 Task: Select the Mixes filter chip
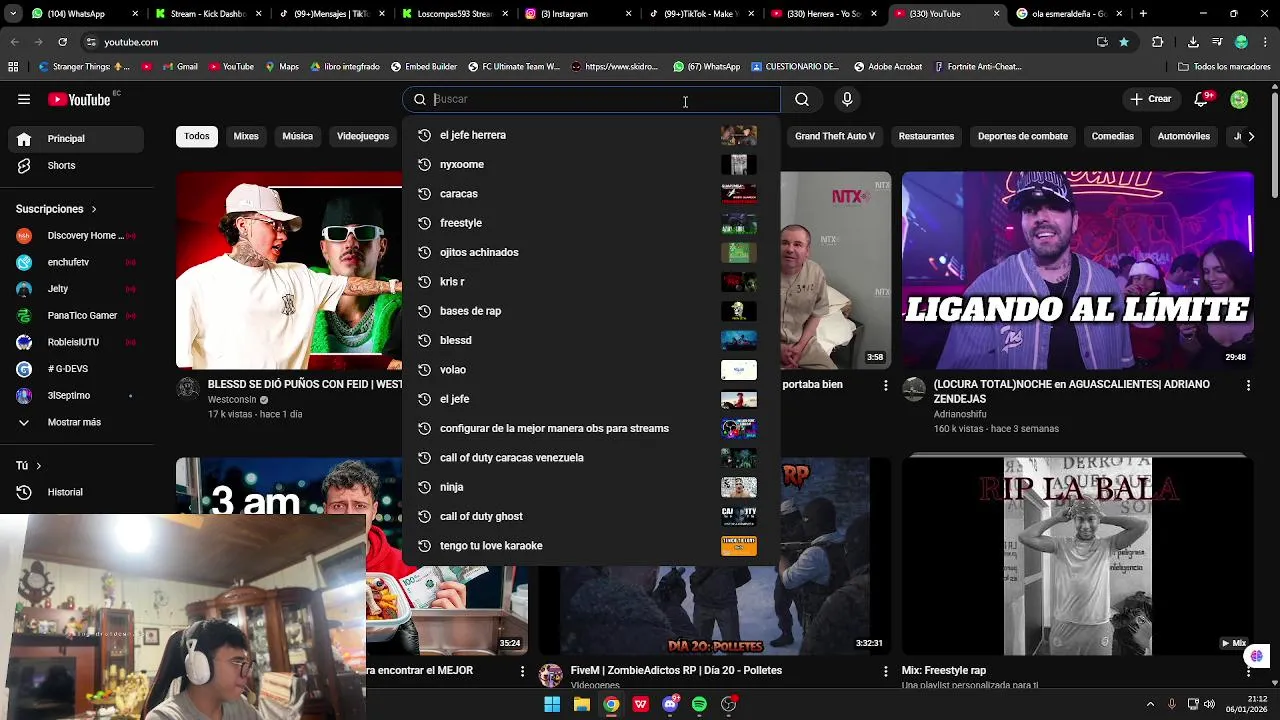click(246, 136)
